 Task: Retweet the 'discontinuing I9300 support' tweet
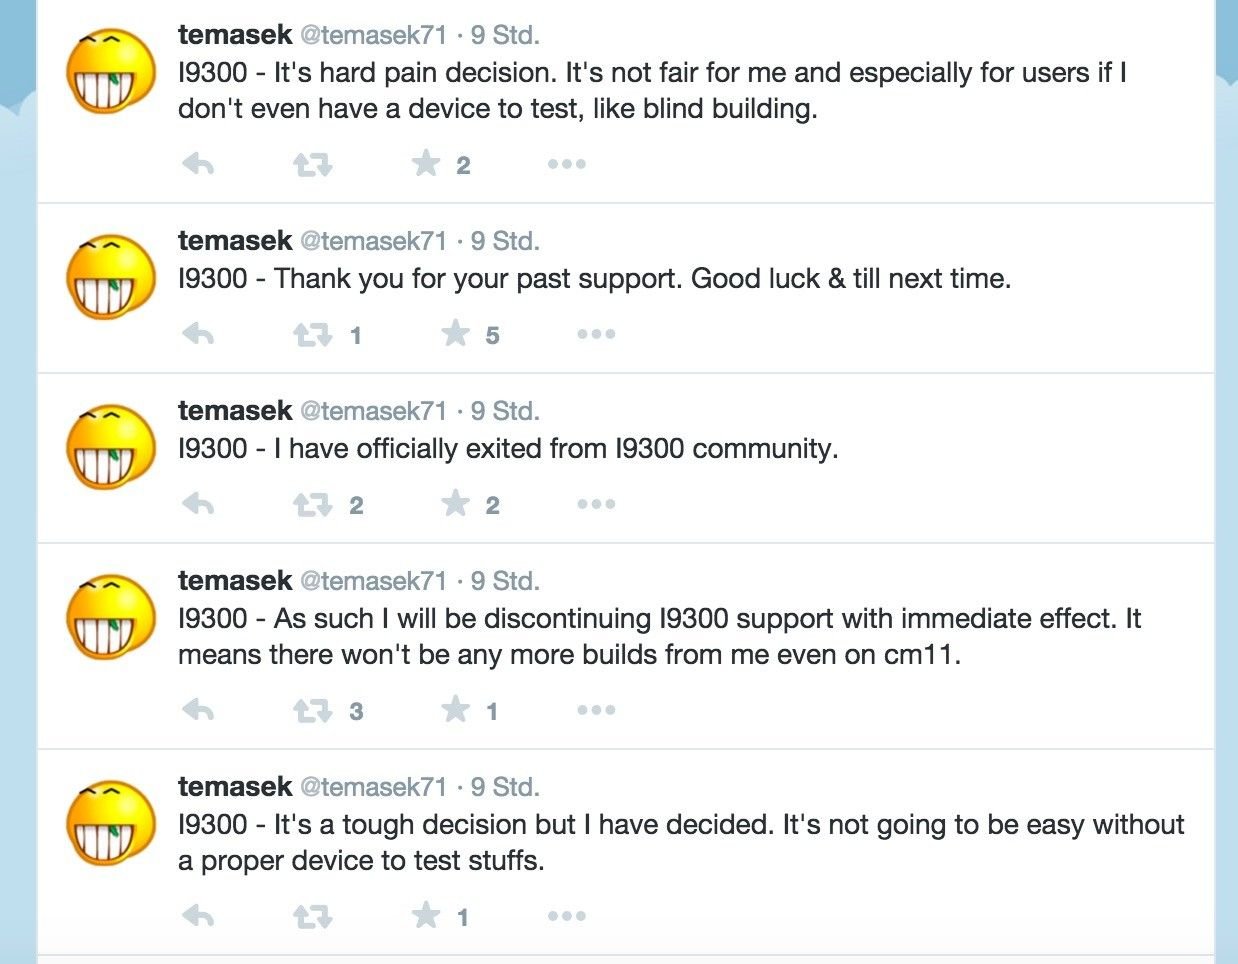click(x=313, y=710)
